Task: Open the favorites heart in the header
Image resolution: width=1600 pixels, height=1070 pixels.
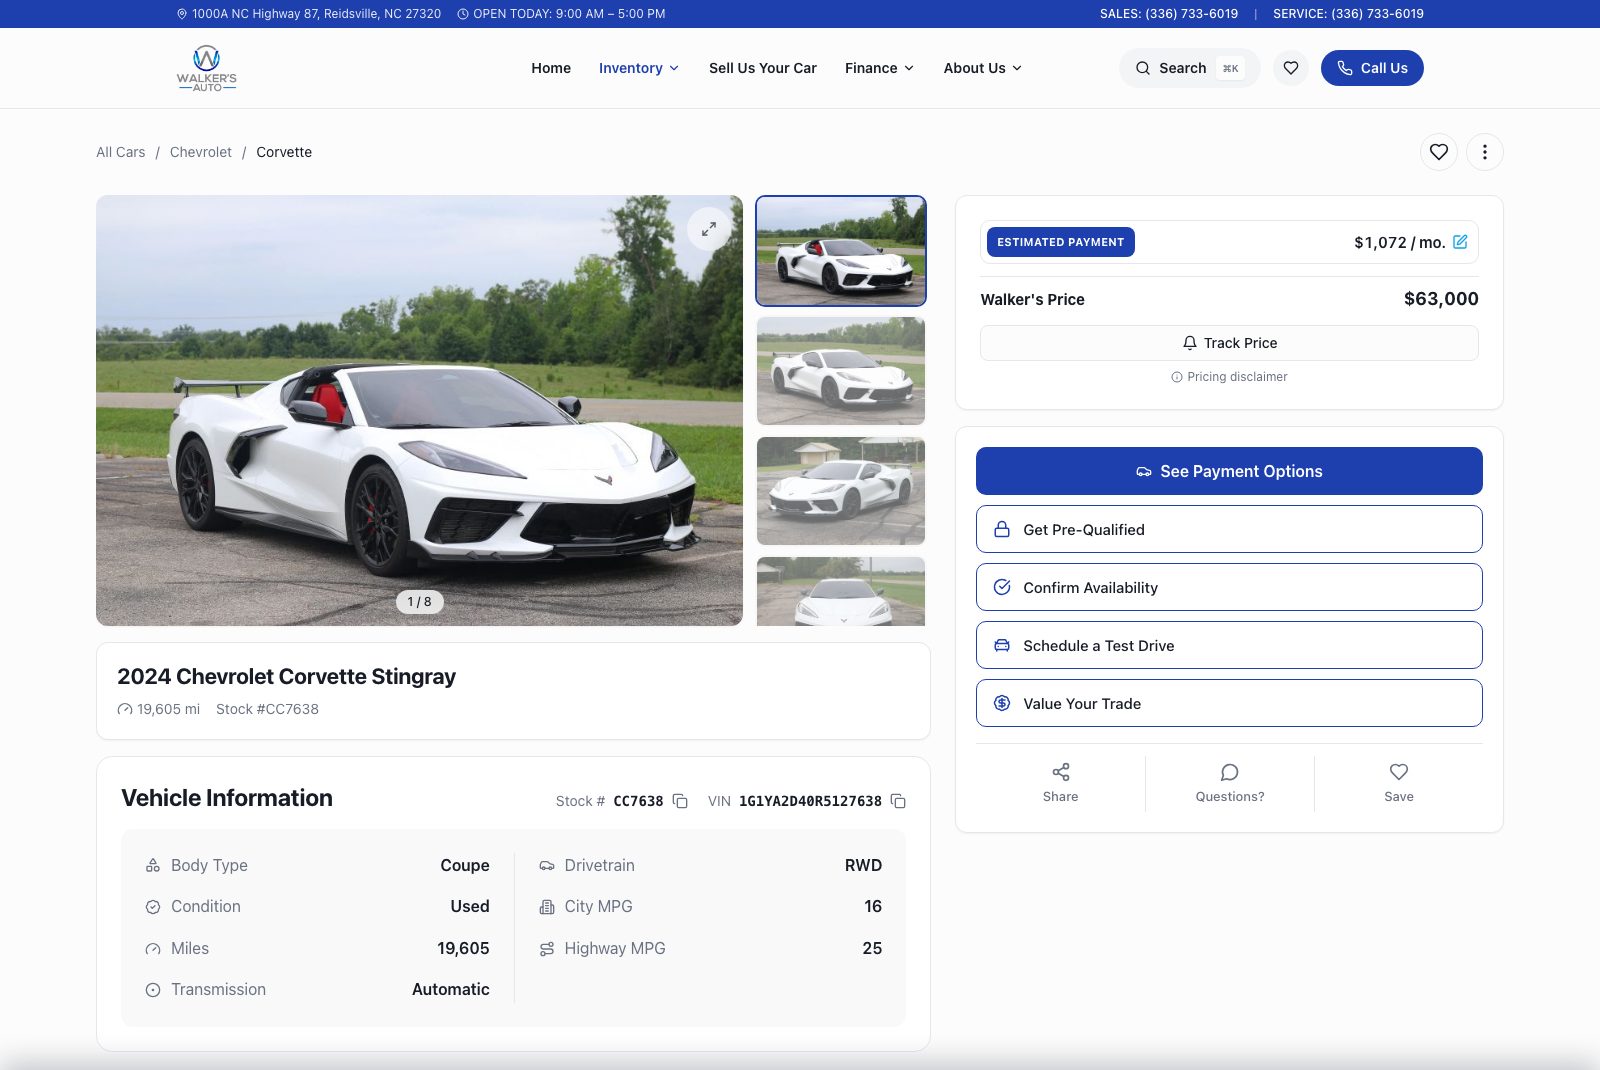Action: [1291, 68]
